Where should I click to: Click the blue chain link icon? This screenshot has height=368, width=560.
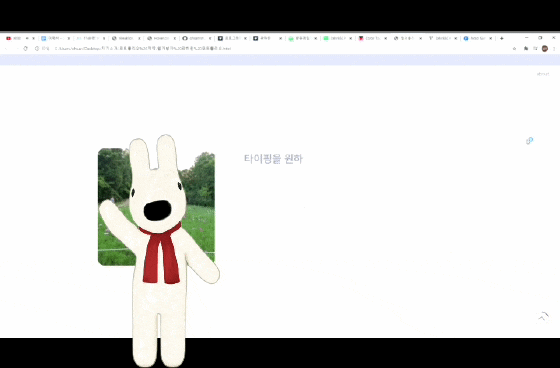coord(529,141)
